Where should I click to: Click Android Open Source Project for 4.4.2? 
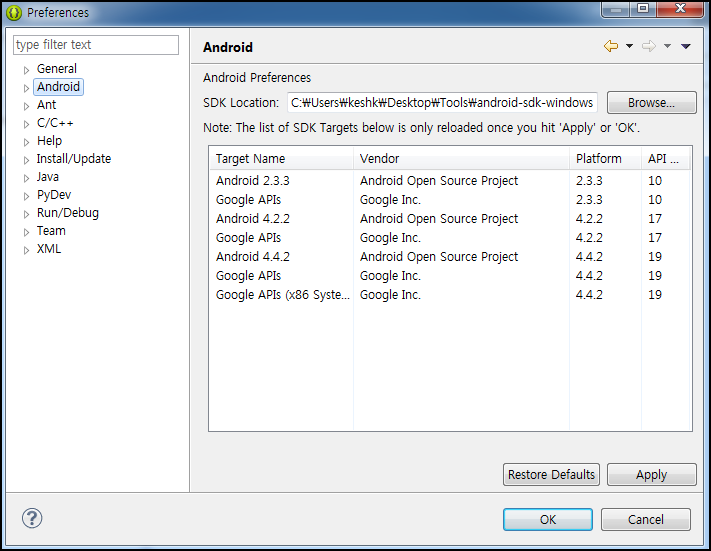click(438, 257)
